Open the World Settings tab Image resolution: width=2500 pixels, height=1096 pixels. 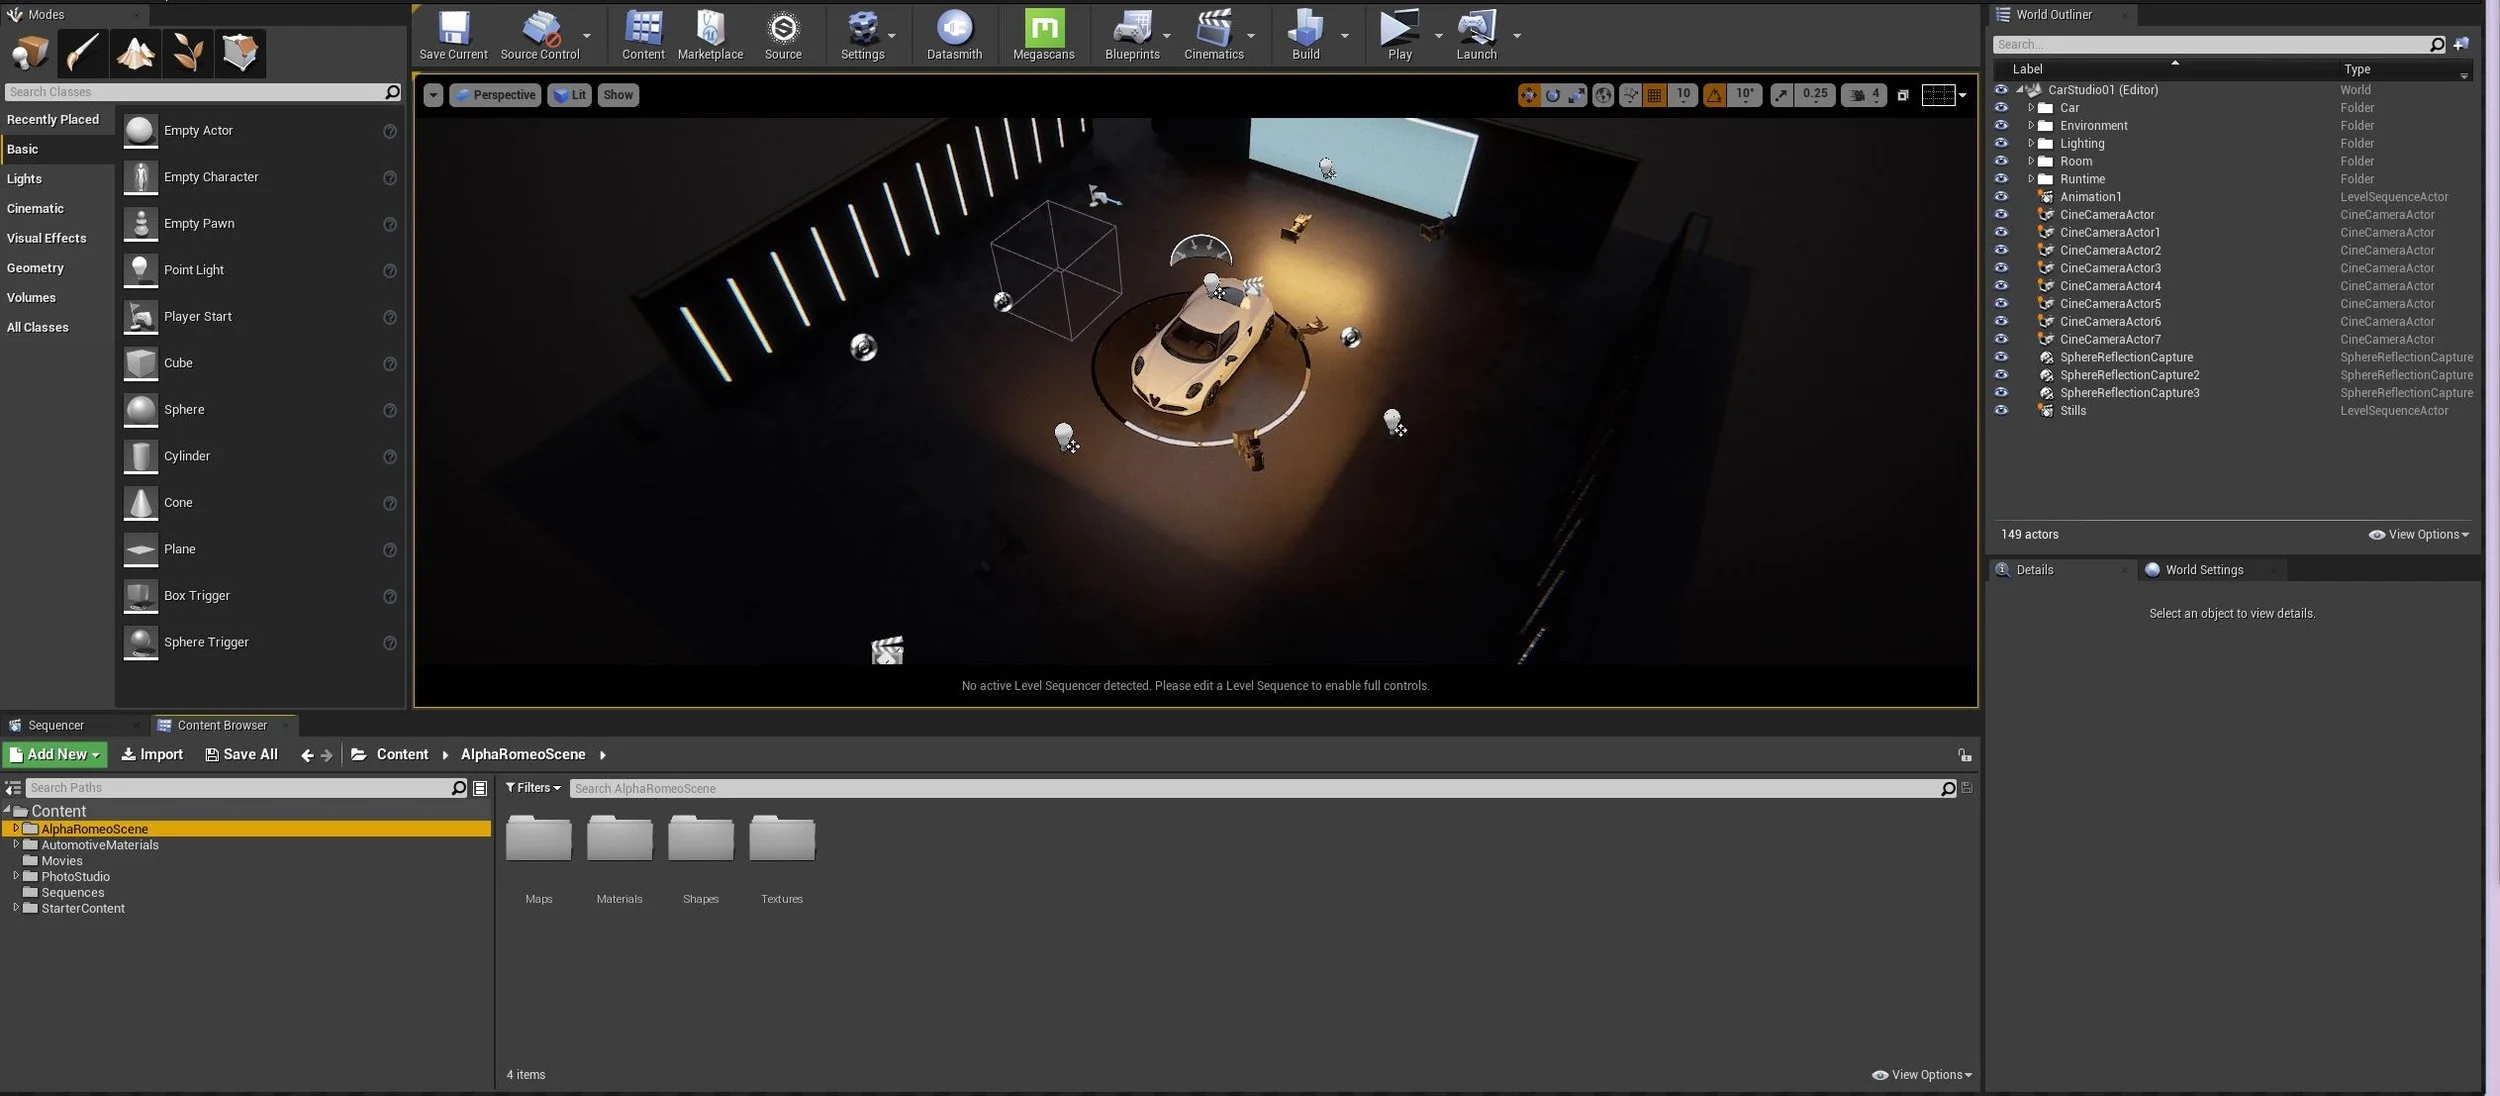pos(2203,570)
